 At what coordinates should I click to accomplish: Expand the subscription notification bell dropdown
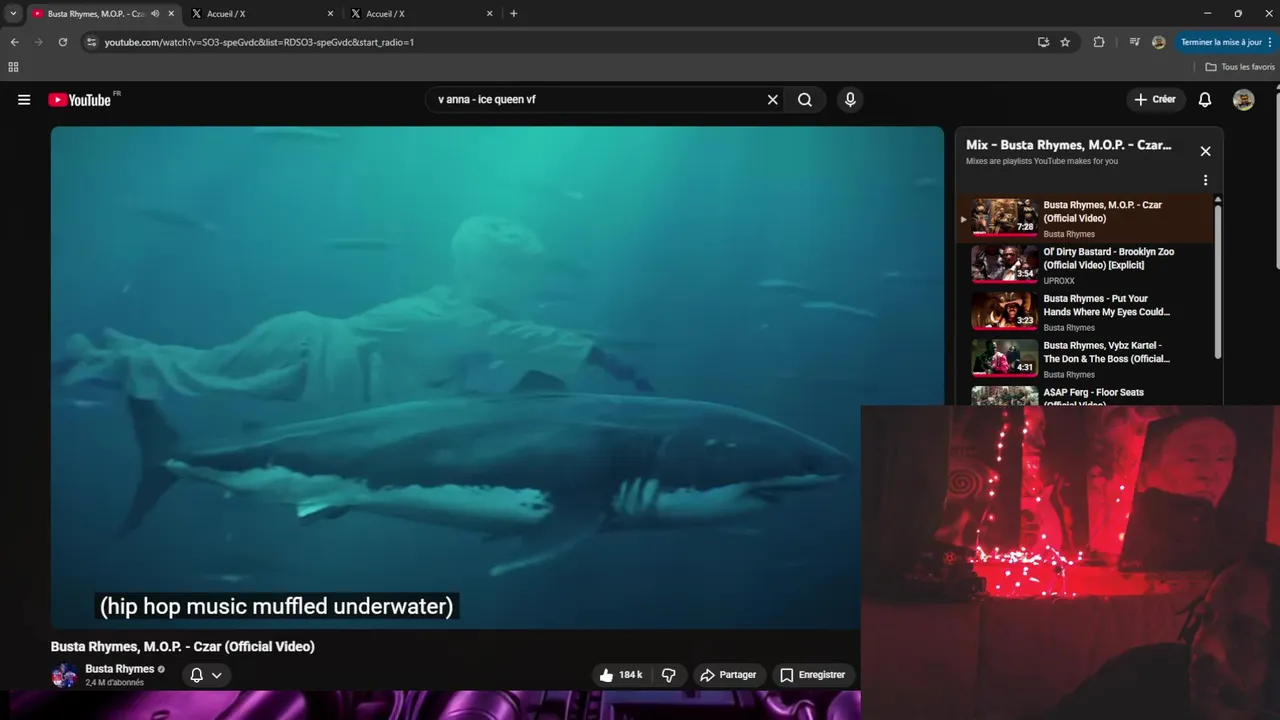(206, 675)
